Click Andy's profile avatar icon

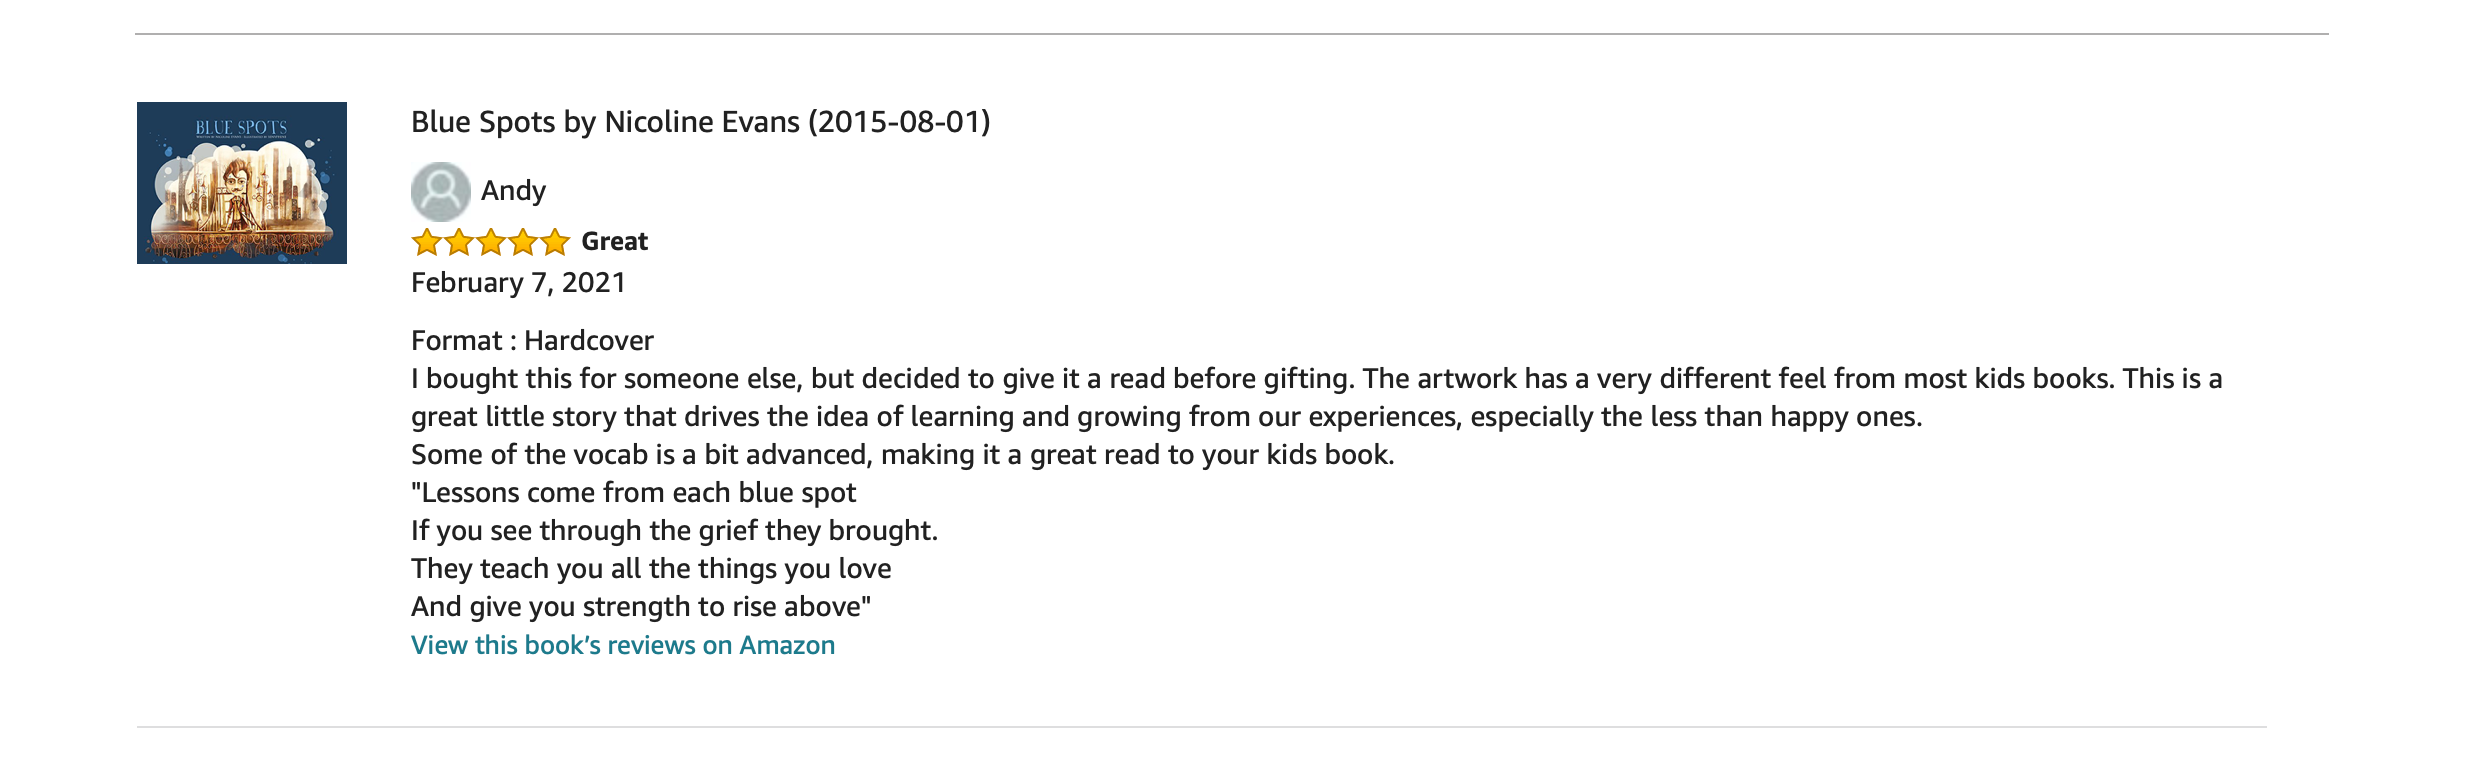click(440, 191)
